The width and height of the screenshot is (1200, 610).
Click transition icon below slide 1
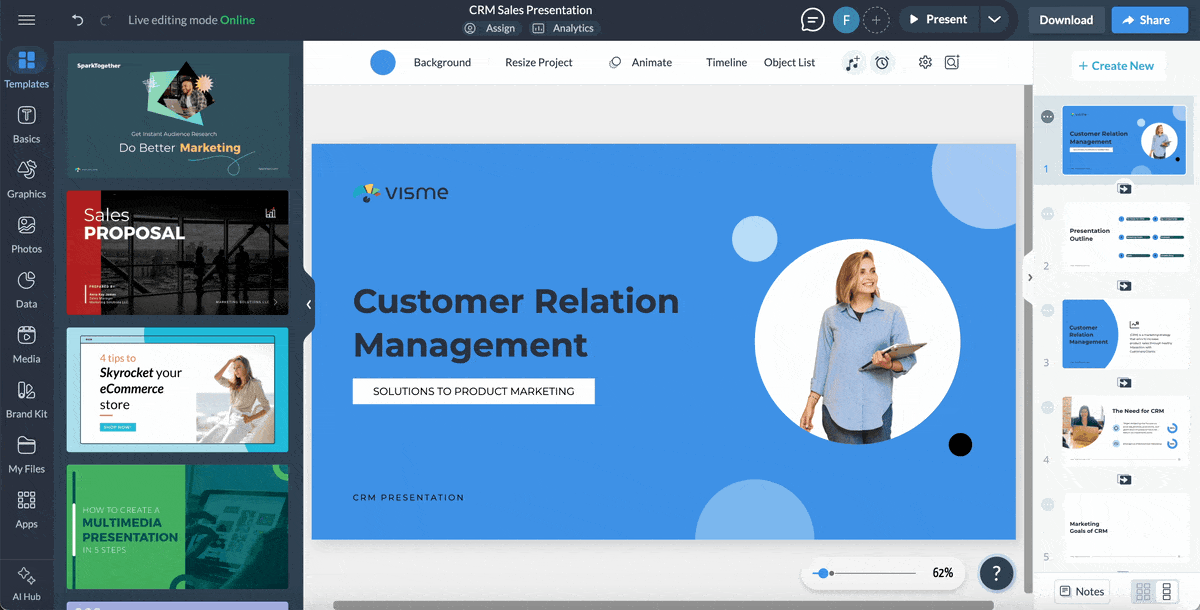(x=1124, y=189)
